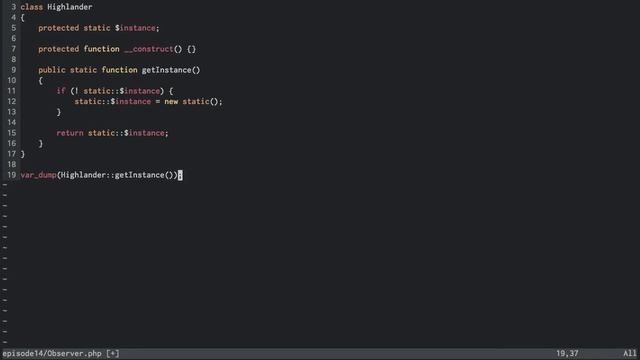This screenshot has width=640, height=360.
Task: Click line number 12 in the gutter
Action: click(11, 101)
